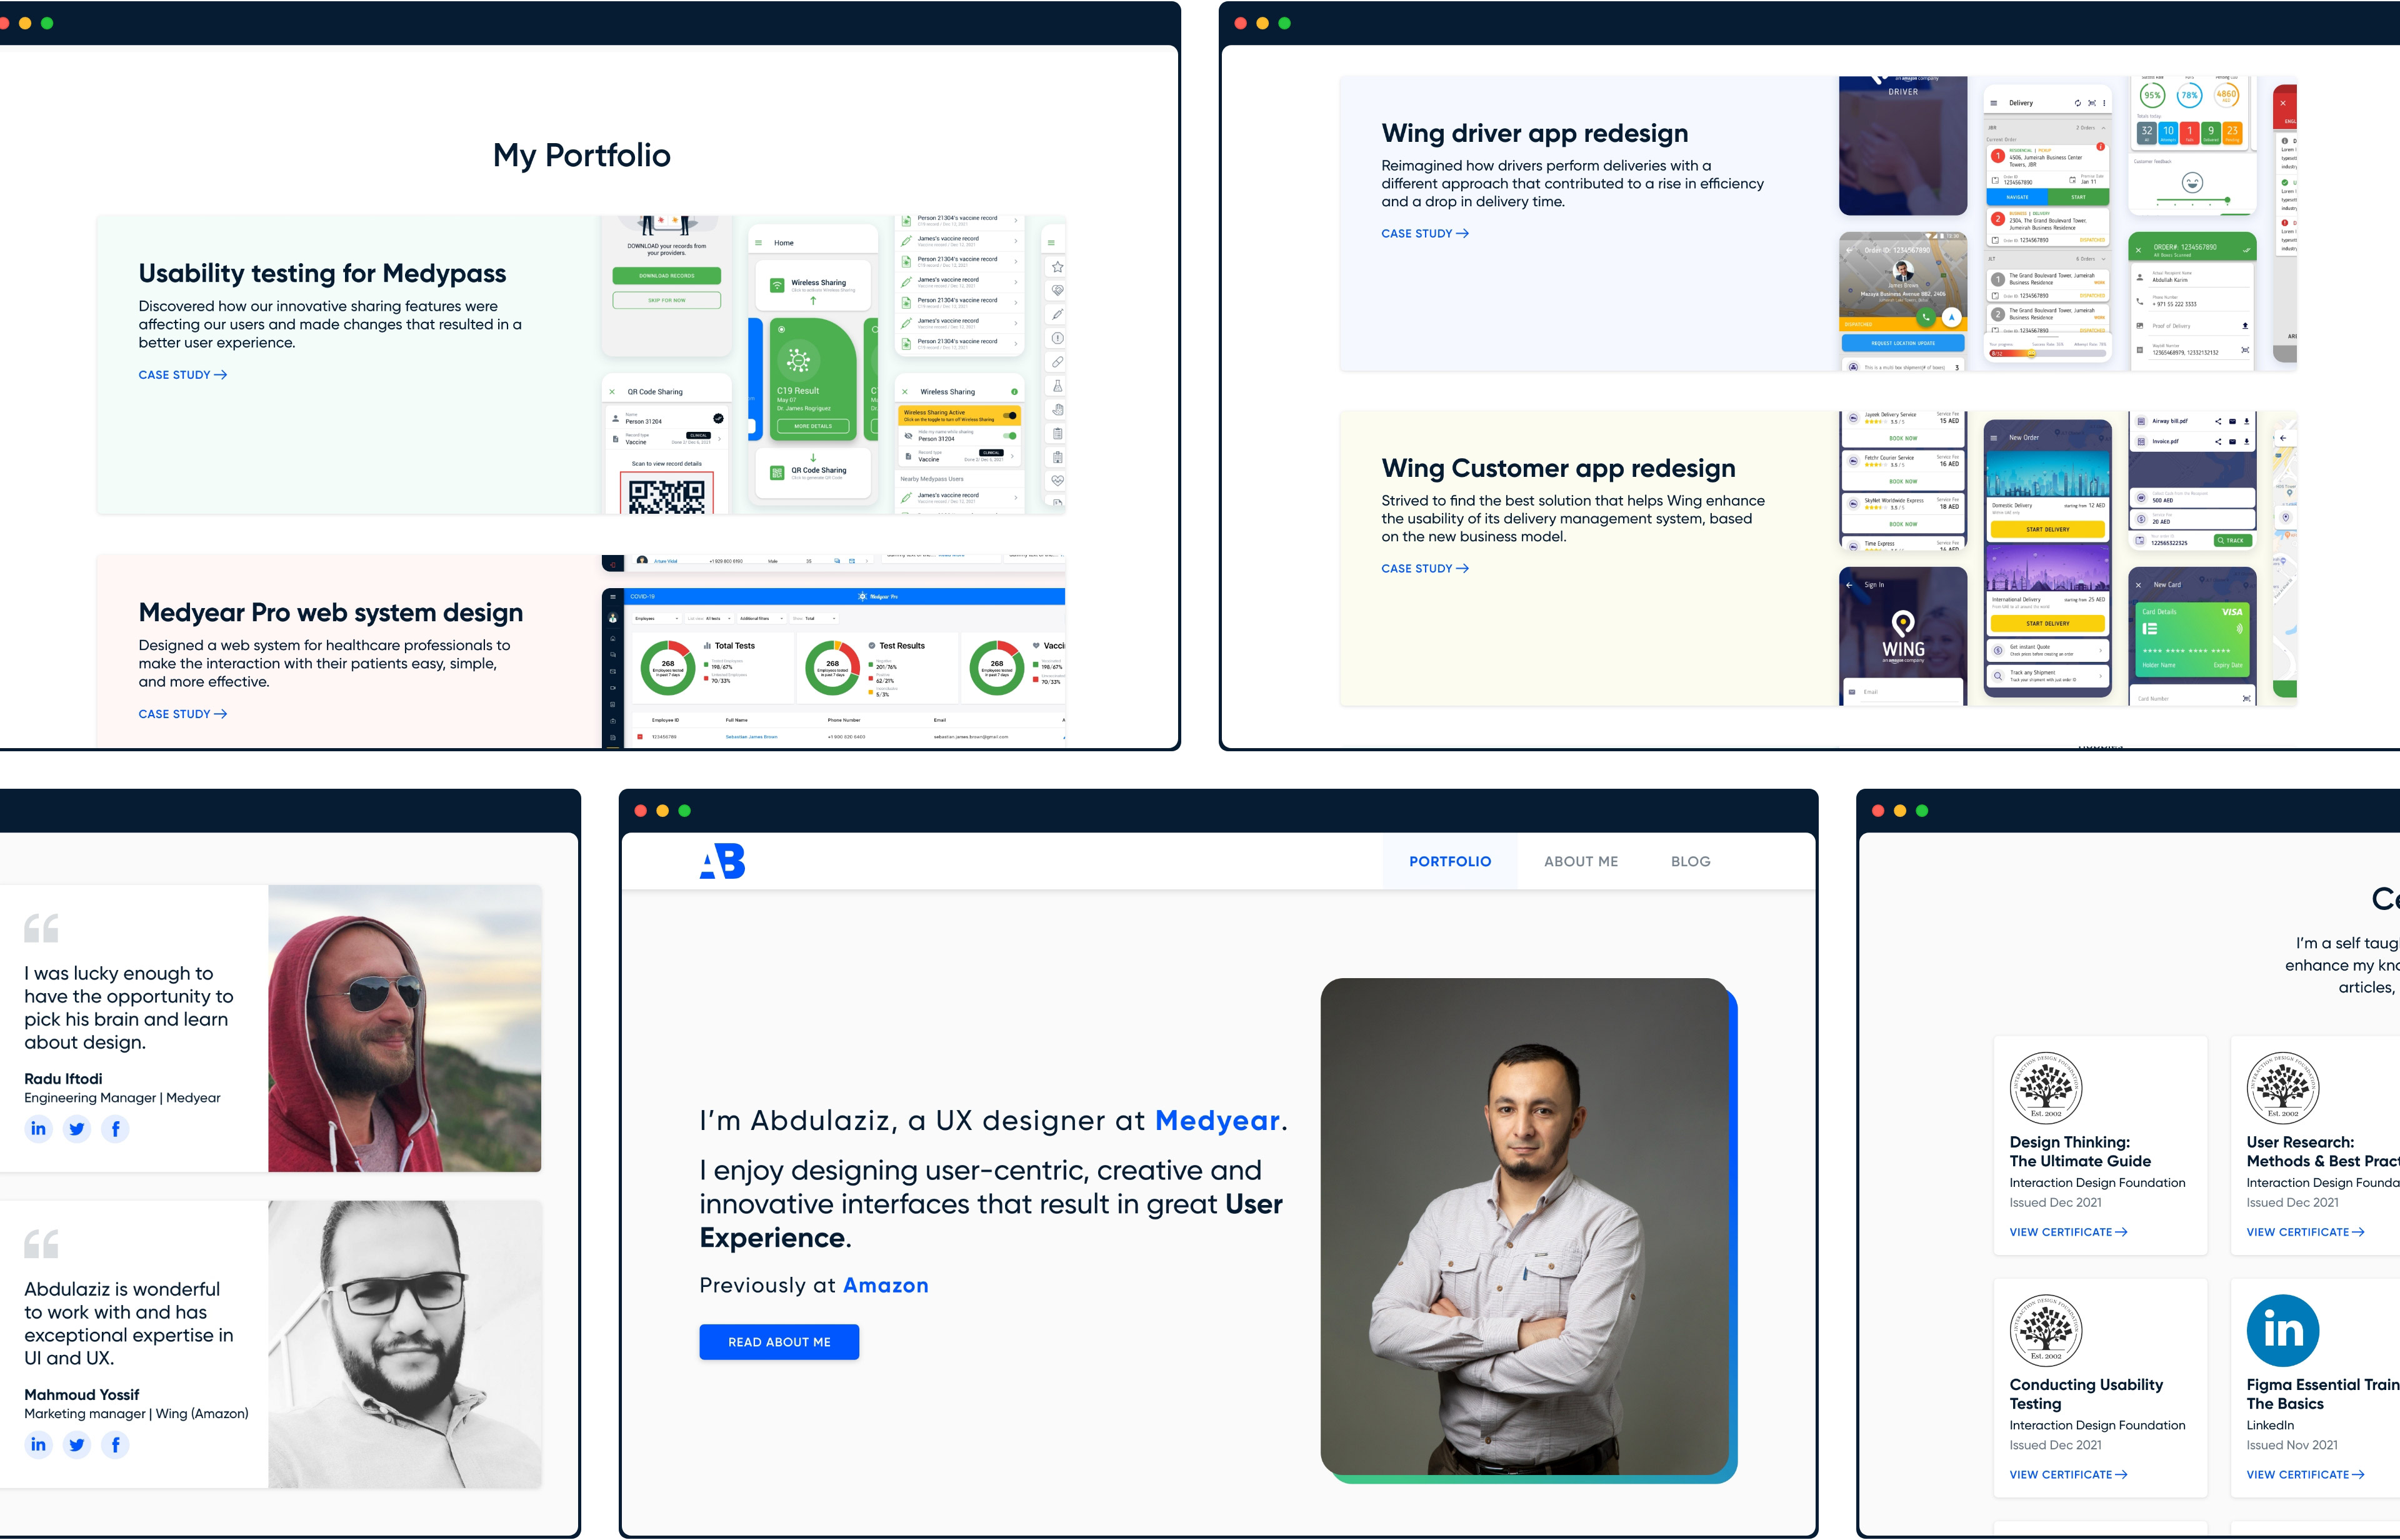Follow the Amazon link under Previously at
Viewport: 2400px width, 1540px height.
(x=886, y=1285)
